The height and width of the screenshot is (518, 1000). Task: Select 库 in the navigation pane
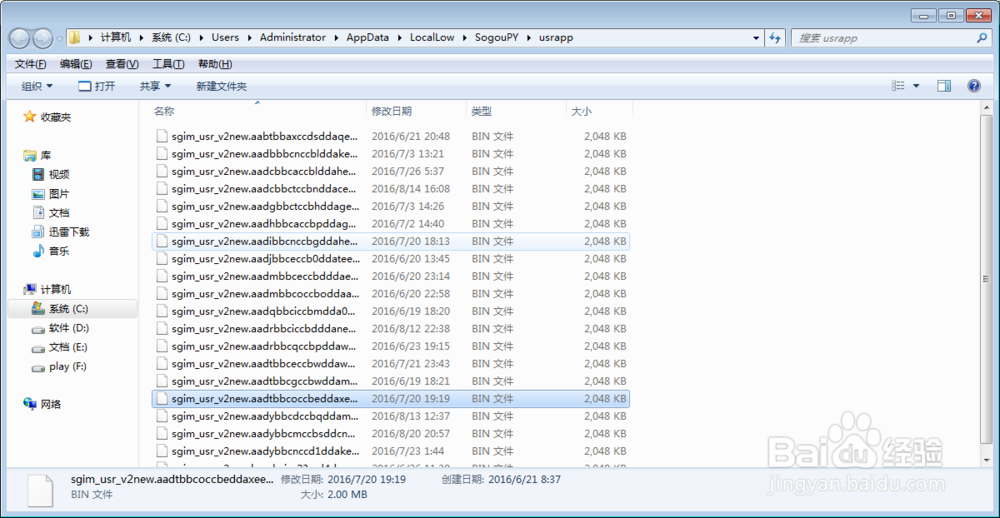tap(38, 156)
